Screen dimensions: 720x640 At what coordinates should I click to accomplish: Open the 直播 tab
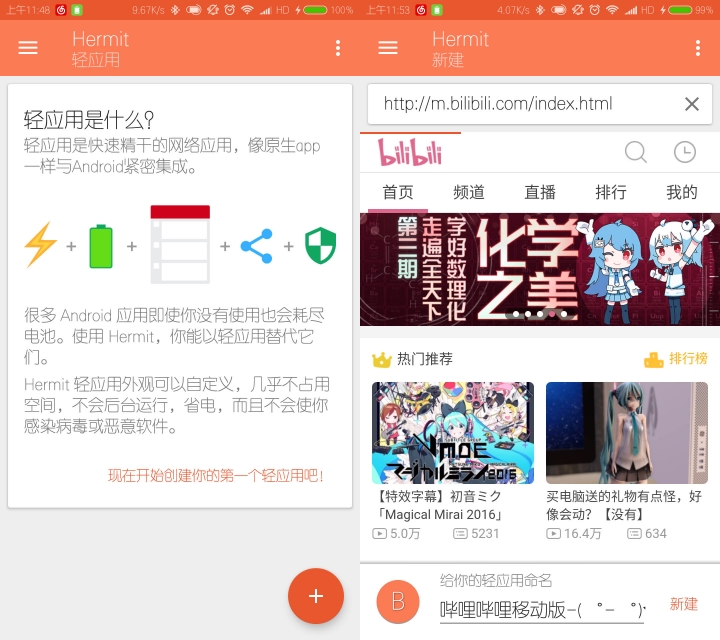click(540, 192)
